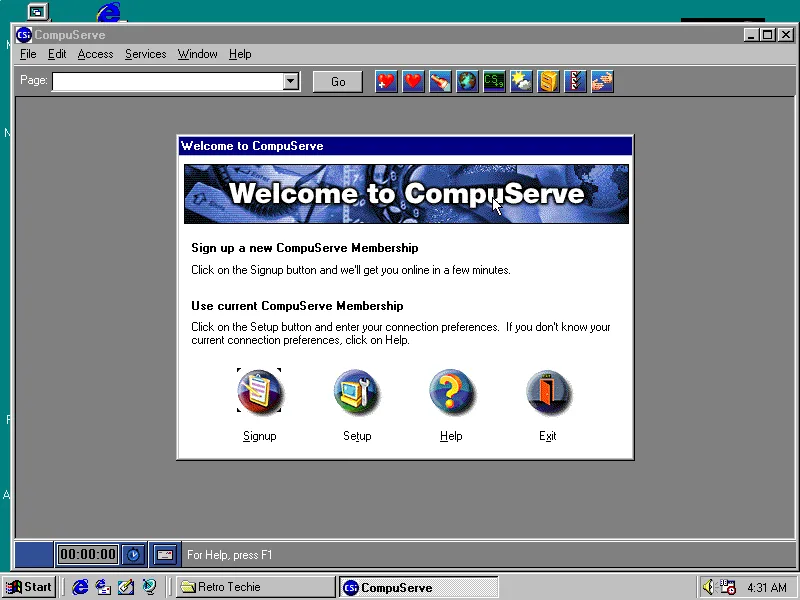Click the green CS stock quotes icon
Screen dimensions: 800x600
coord(494,82)
